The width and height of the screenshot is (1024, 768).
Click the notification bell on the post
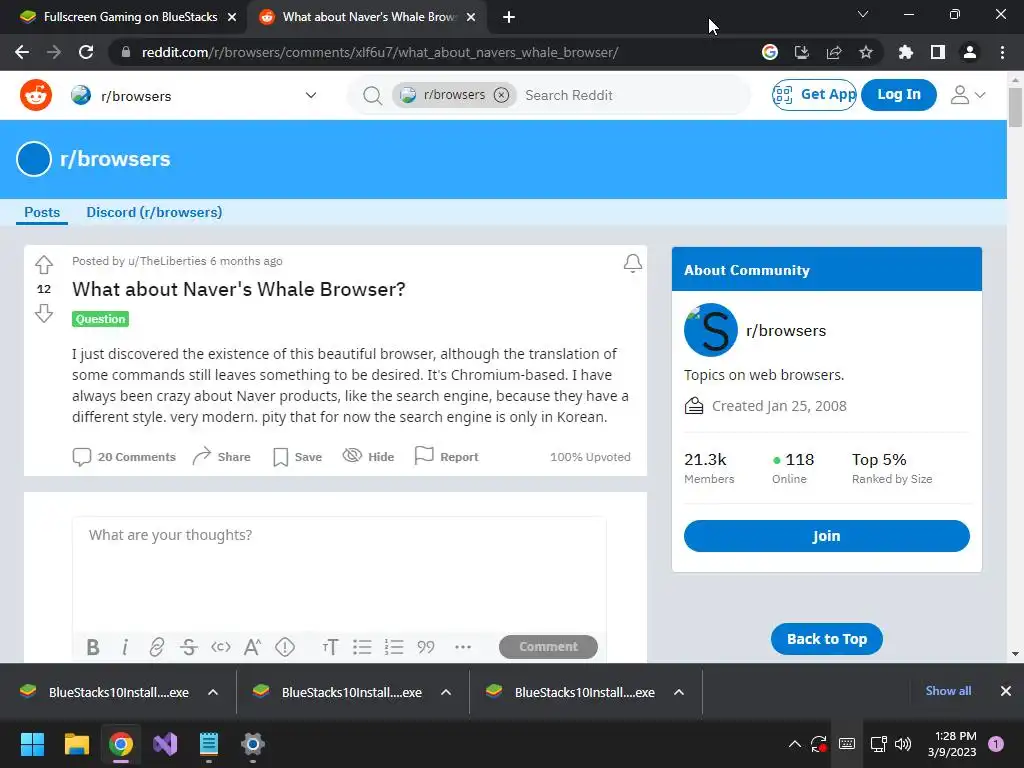[x=632, y=263]
